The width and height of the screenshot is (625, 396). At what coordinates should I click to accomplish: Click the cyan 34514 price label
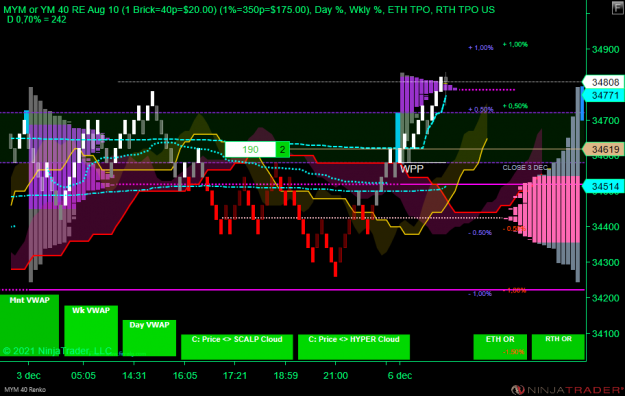[x=604, y=186]
